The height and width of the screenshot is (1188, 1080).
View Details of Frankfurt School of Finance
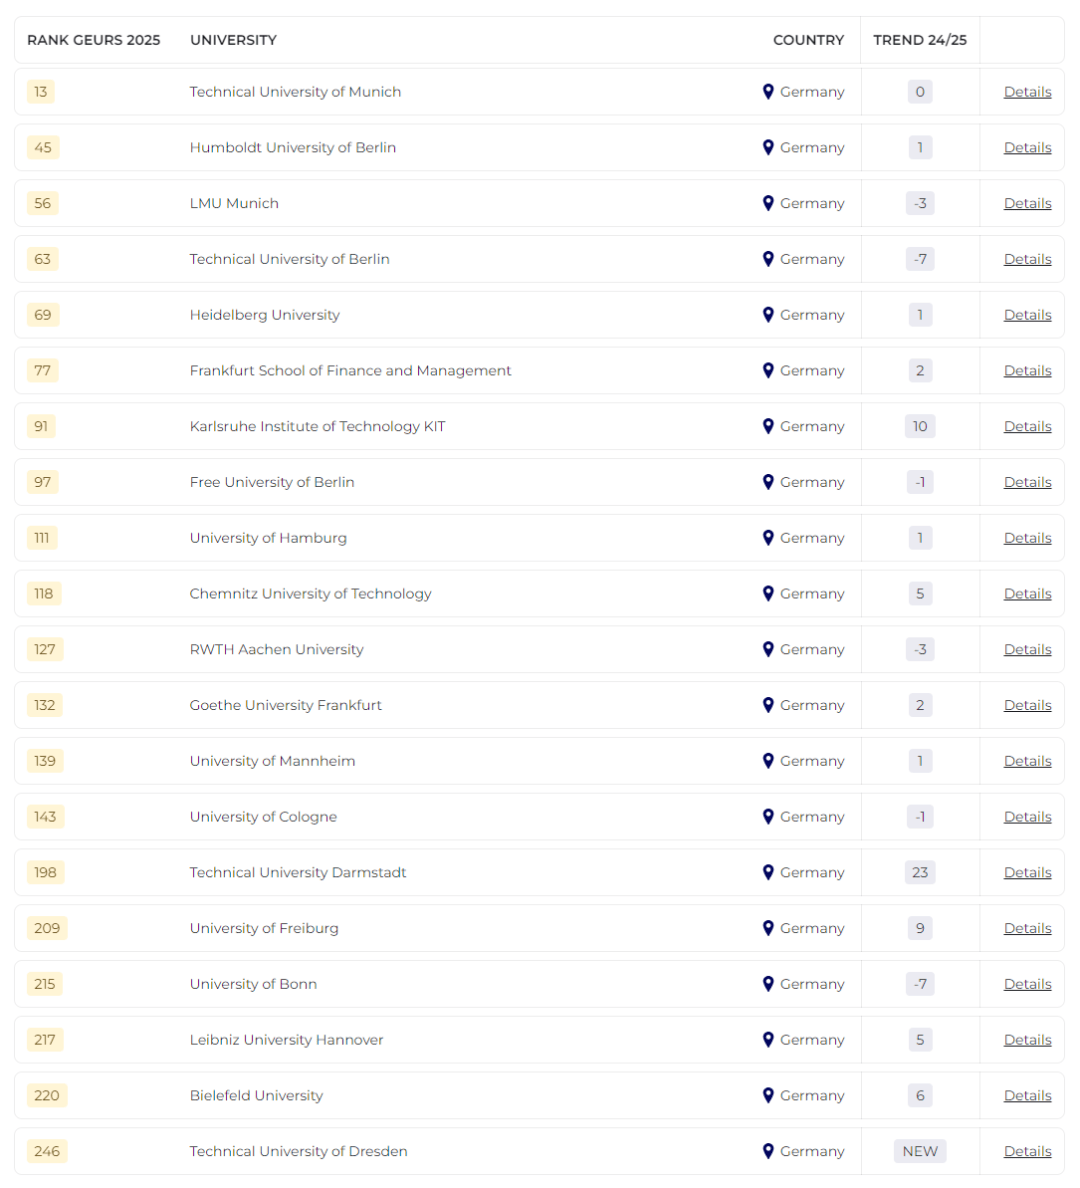pos(1027,370)
